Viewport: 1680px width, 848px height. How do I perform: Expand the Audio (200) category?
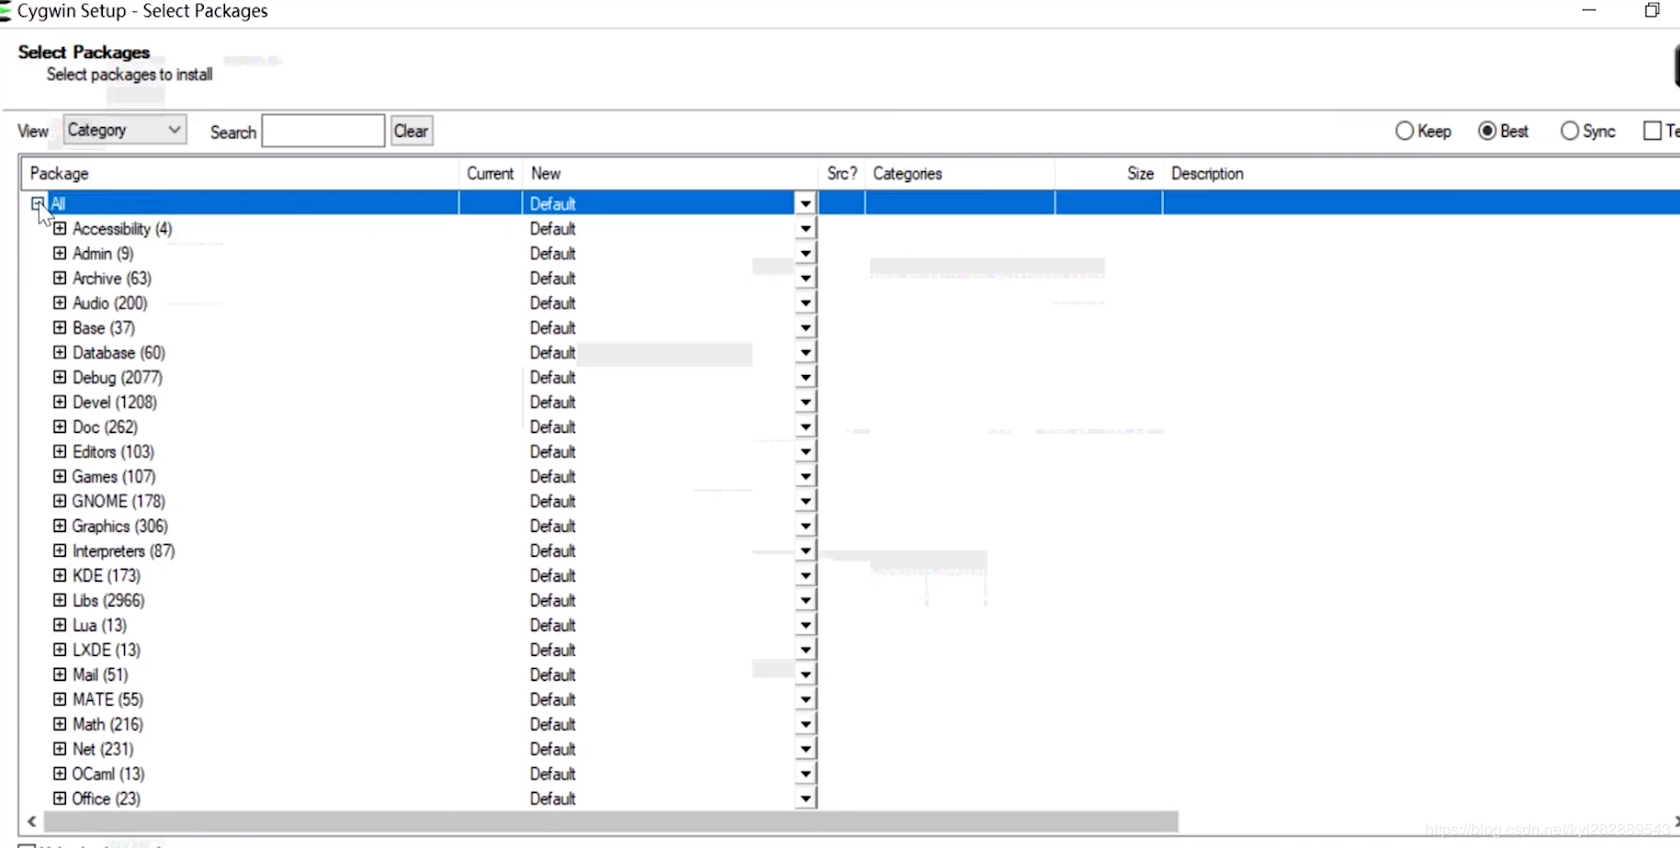click(x=60, y=302)
